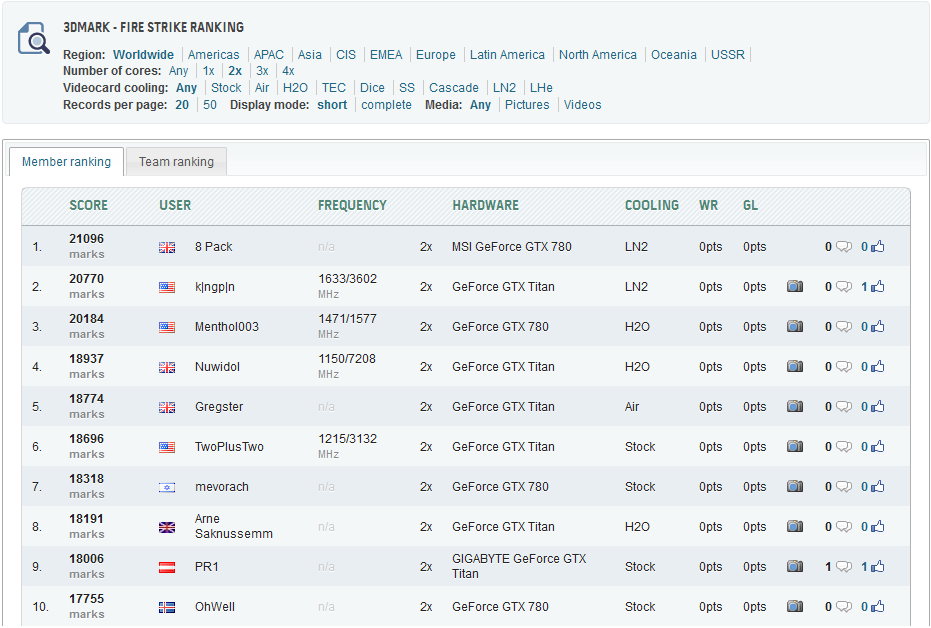Click the camera icon in Menthol003's row
The width and height of the screenshot is (931, 628).
795,327
